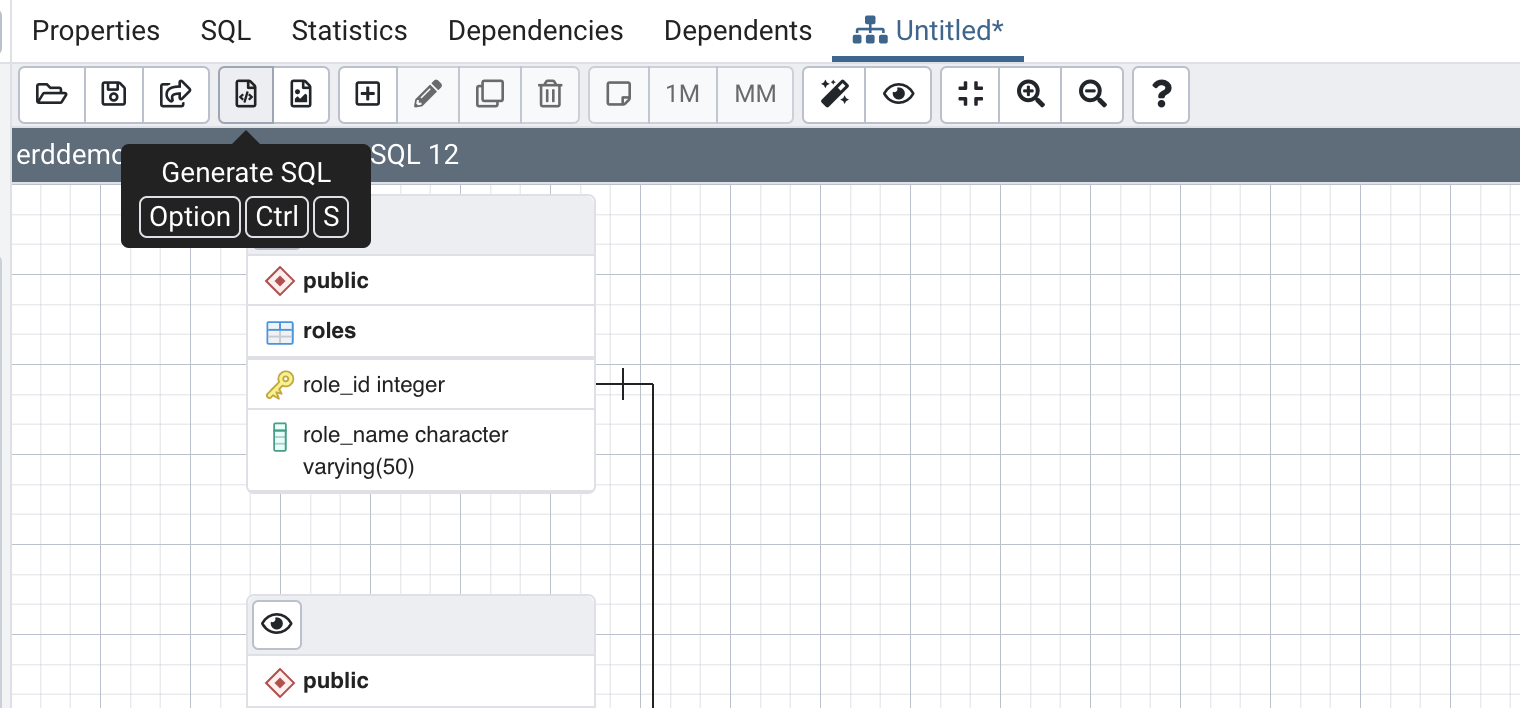Open the load project folder icon

coord(52,95)
